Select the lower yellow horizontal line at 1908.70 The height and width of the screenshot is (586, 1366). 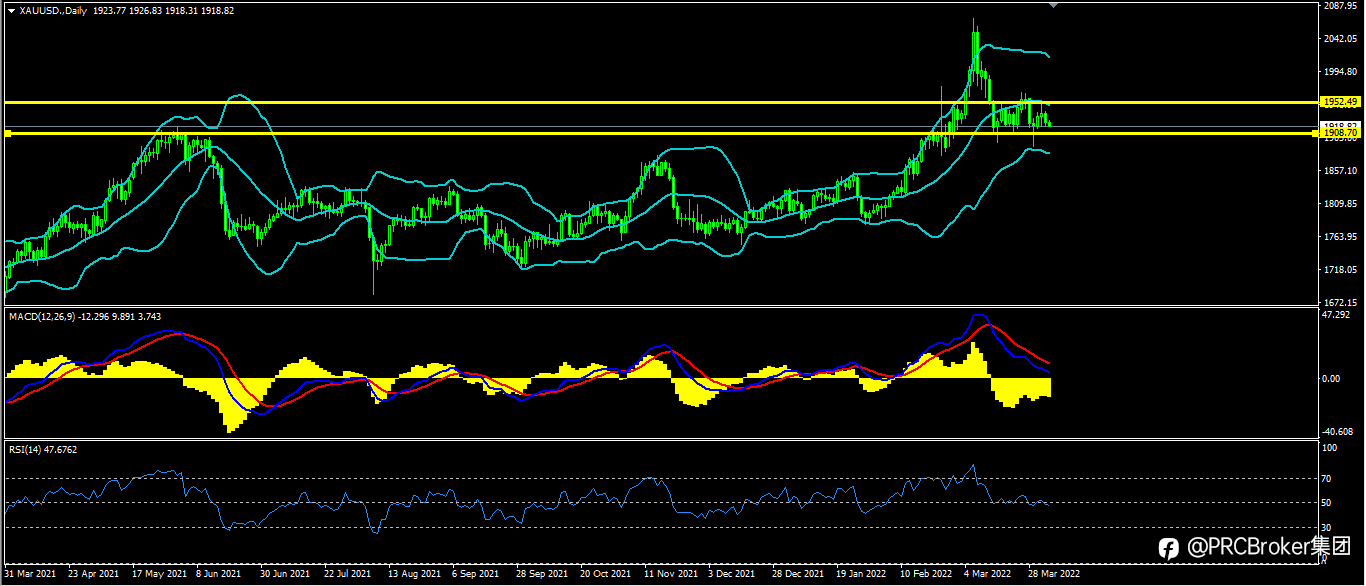660,133
